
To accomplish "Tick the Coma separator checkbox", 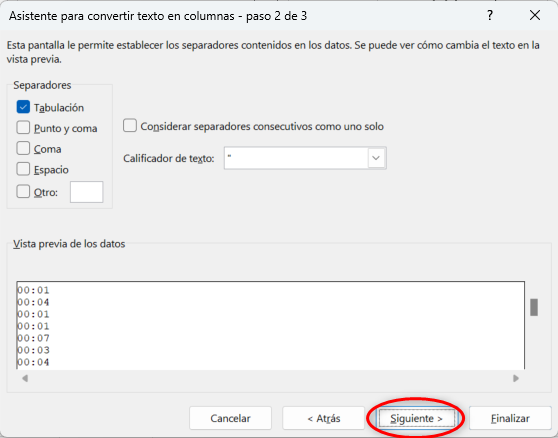I will pyautogui.click(x=23, y=148).
